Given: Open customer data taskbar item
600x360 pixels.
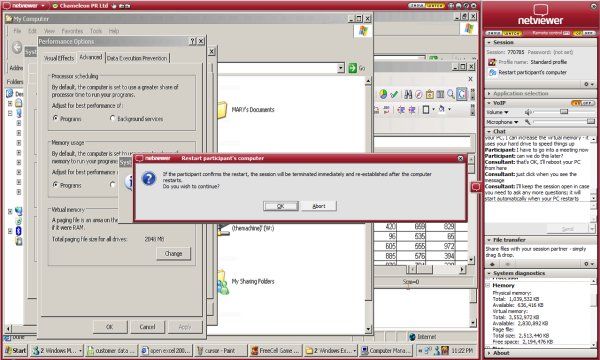Looking at the screenshot, I should click(112, 350).
